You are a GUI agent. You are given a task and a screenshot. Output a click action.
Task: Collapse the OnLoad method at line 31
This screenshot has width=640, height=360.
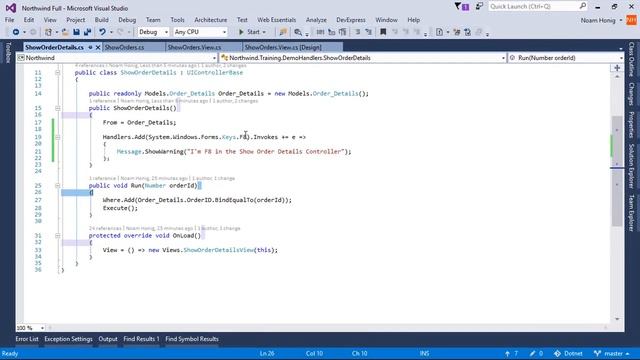[x=58, y=236]
